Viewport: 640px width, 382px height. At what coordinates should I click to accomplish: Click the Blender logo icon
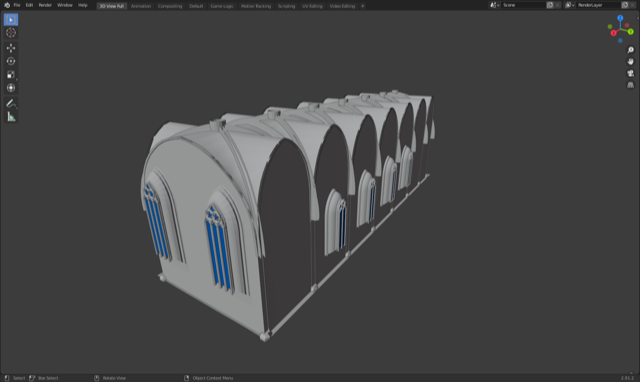[x=7, y=5]
